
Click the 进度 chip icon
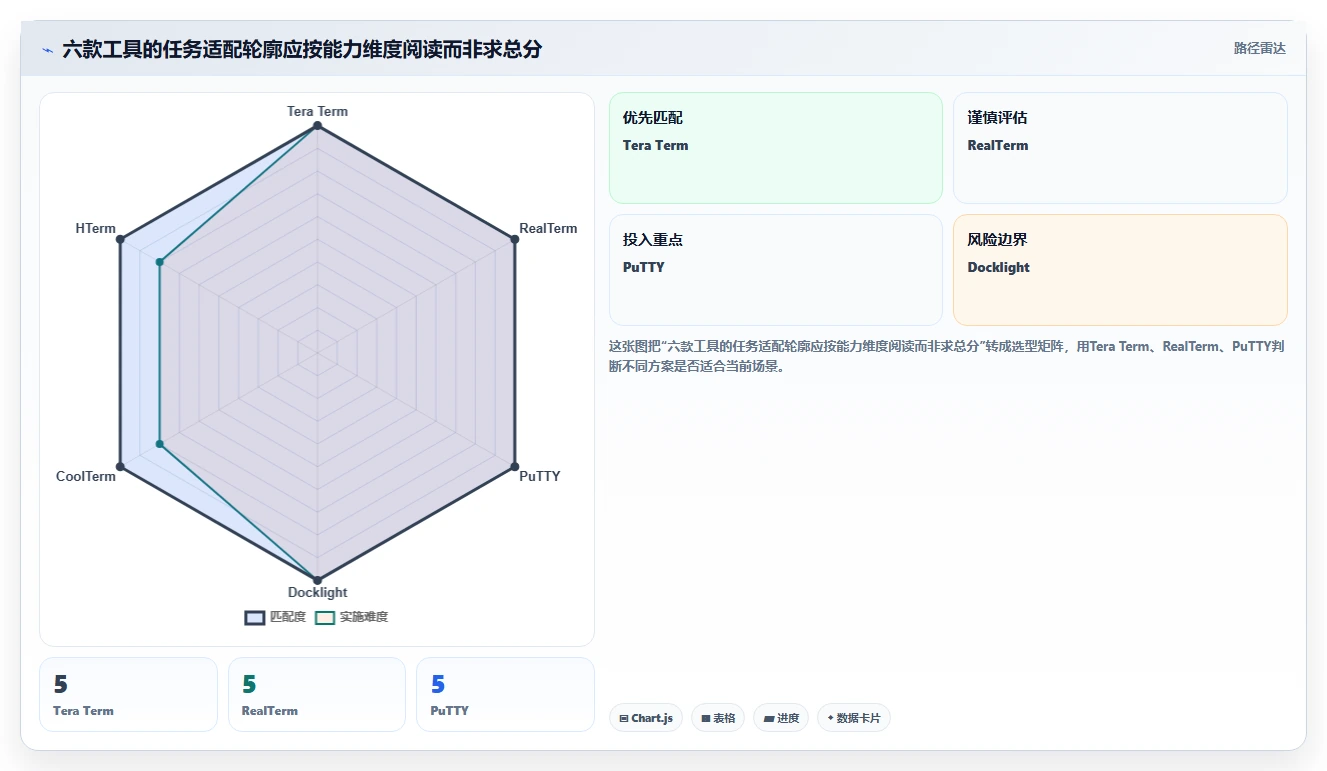pos(769,718)
